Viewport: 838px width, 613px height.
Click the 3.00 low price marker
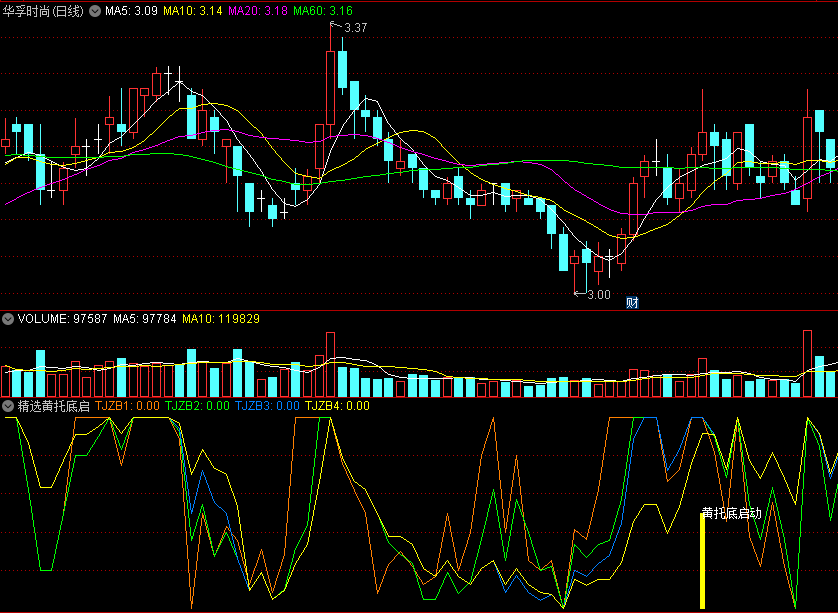tap(599, 294)
